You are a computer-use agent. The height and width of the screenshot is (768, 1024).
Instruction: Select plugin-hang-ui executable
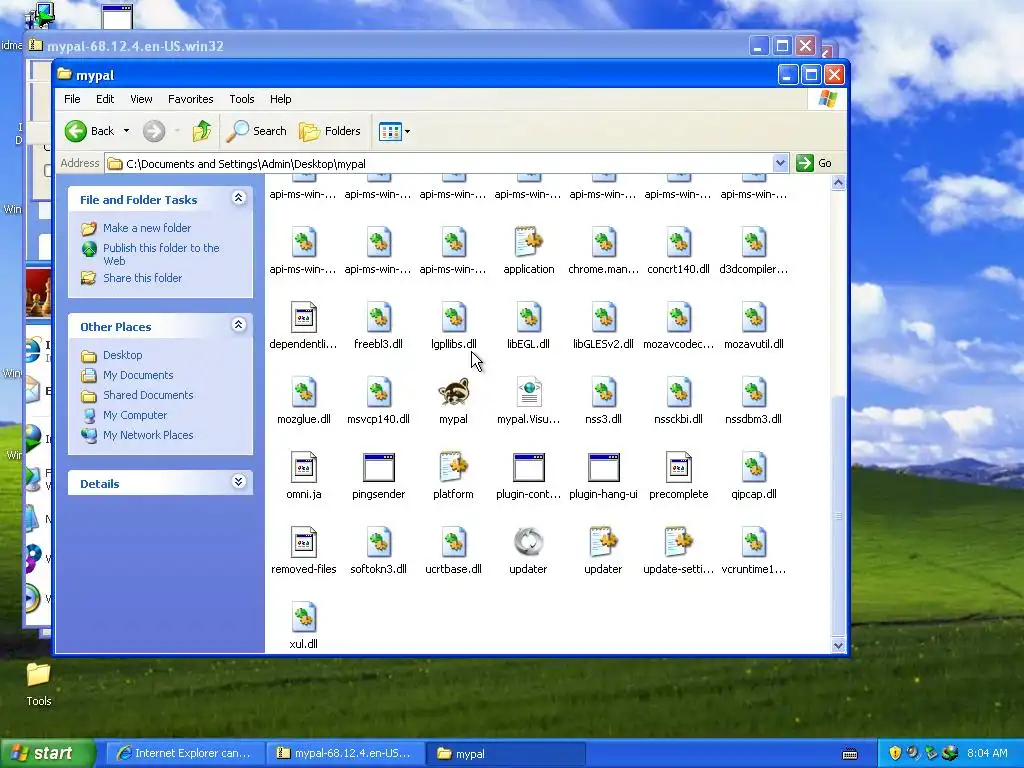[x=603, y=468]
